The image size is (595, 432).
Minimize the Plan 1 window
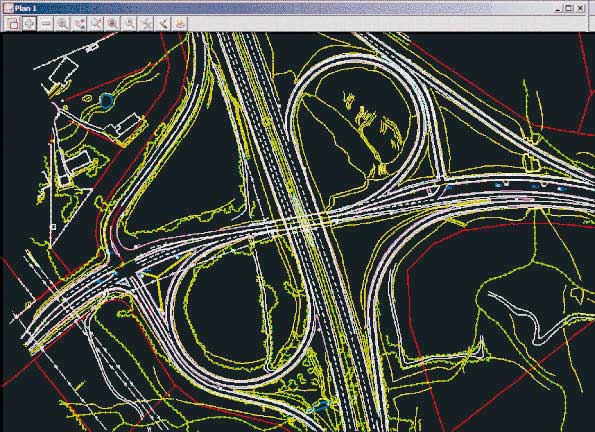(x=558, y=8)
